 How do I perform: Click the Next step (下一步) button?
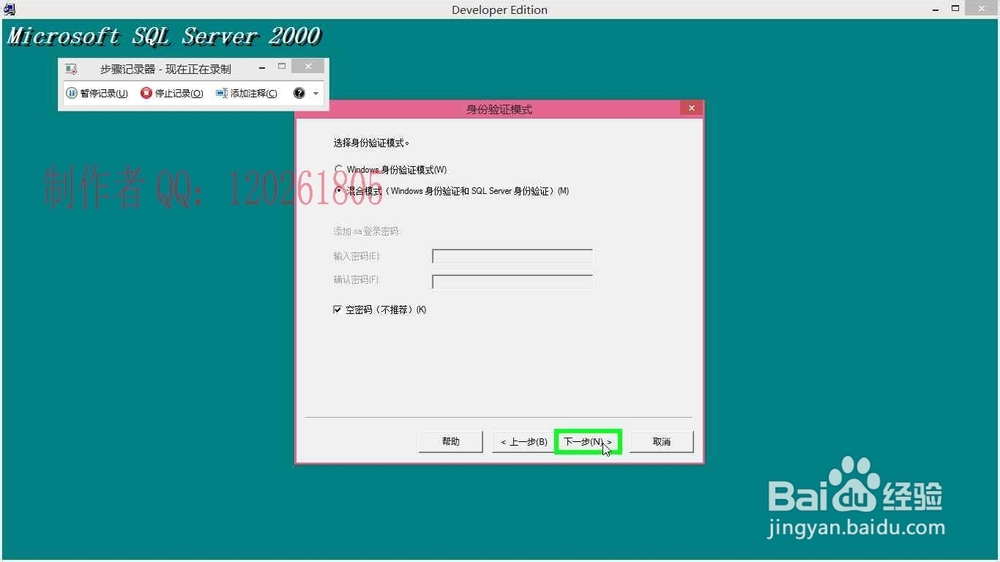click(x=587, y=441)
